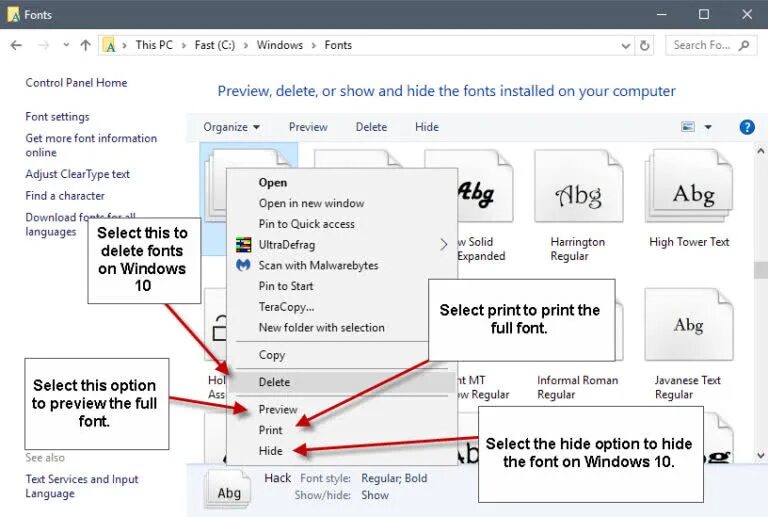Maximize the Fonts window

tap(704, 14)
